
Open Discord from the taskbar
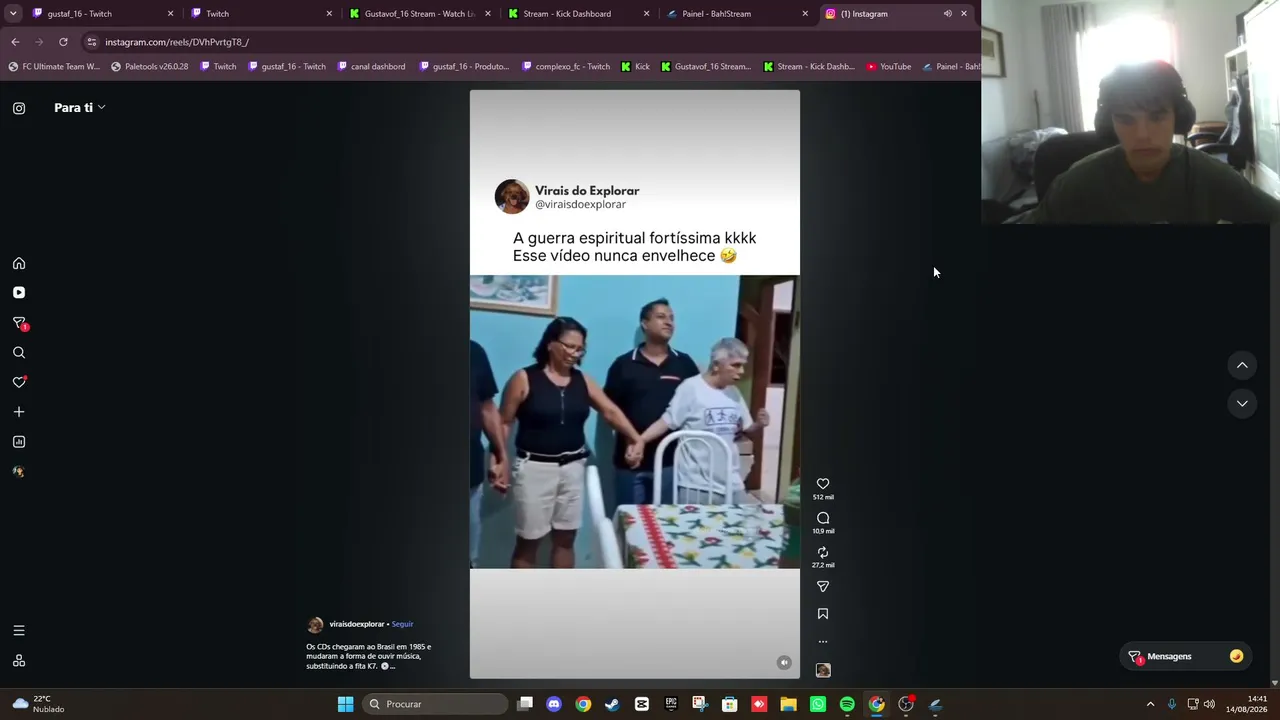[x=554, y=704]
